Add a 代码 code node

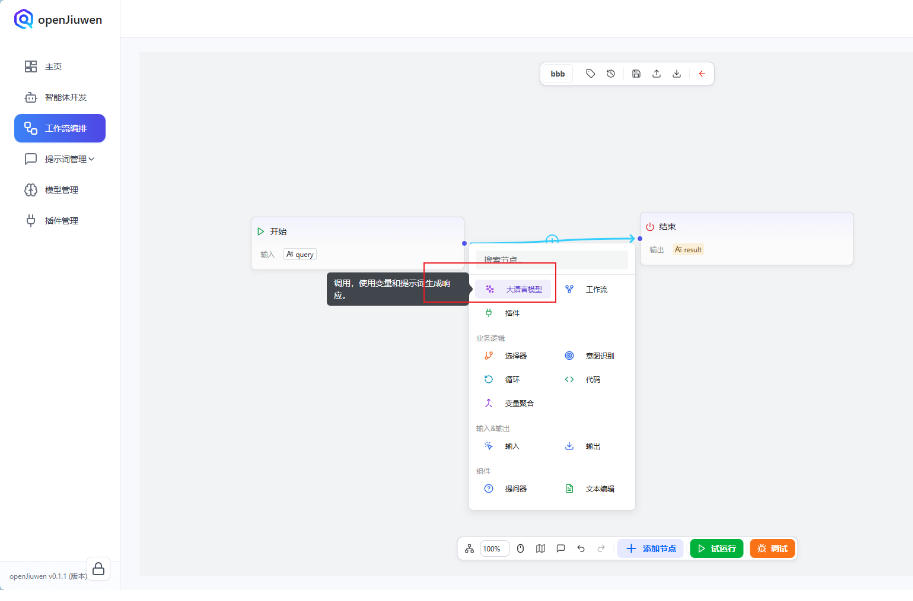(584, 380)
